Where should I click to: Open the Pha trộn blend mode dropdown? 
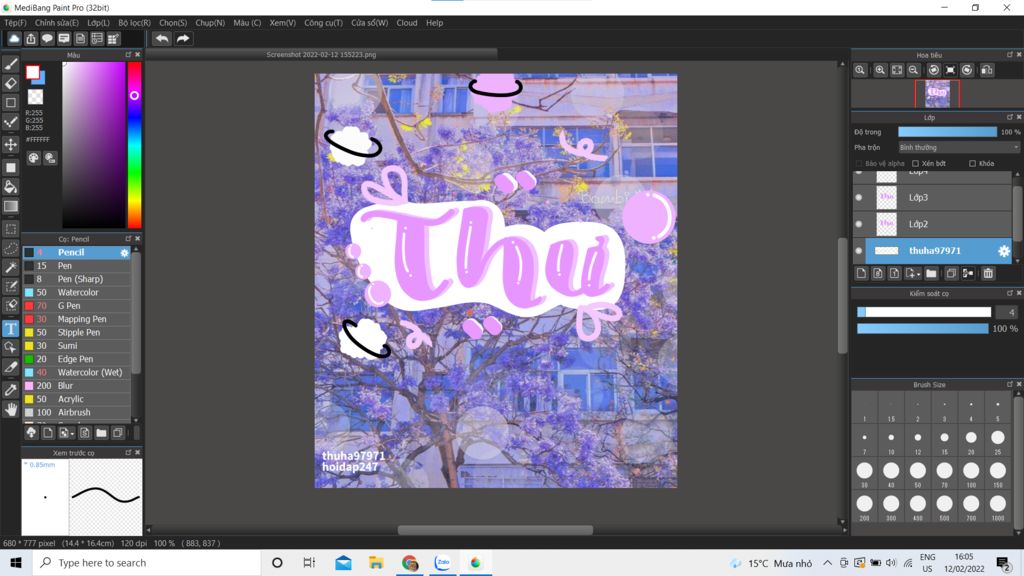[x=959, y=148]
